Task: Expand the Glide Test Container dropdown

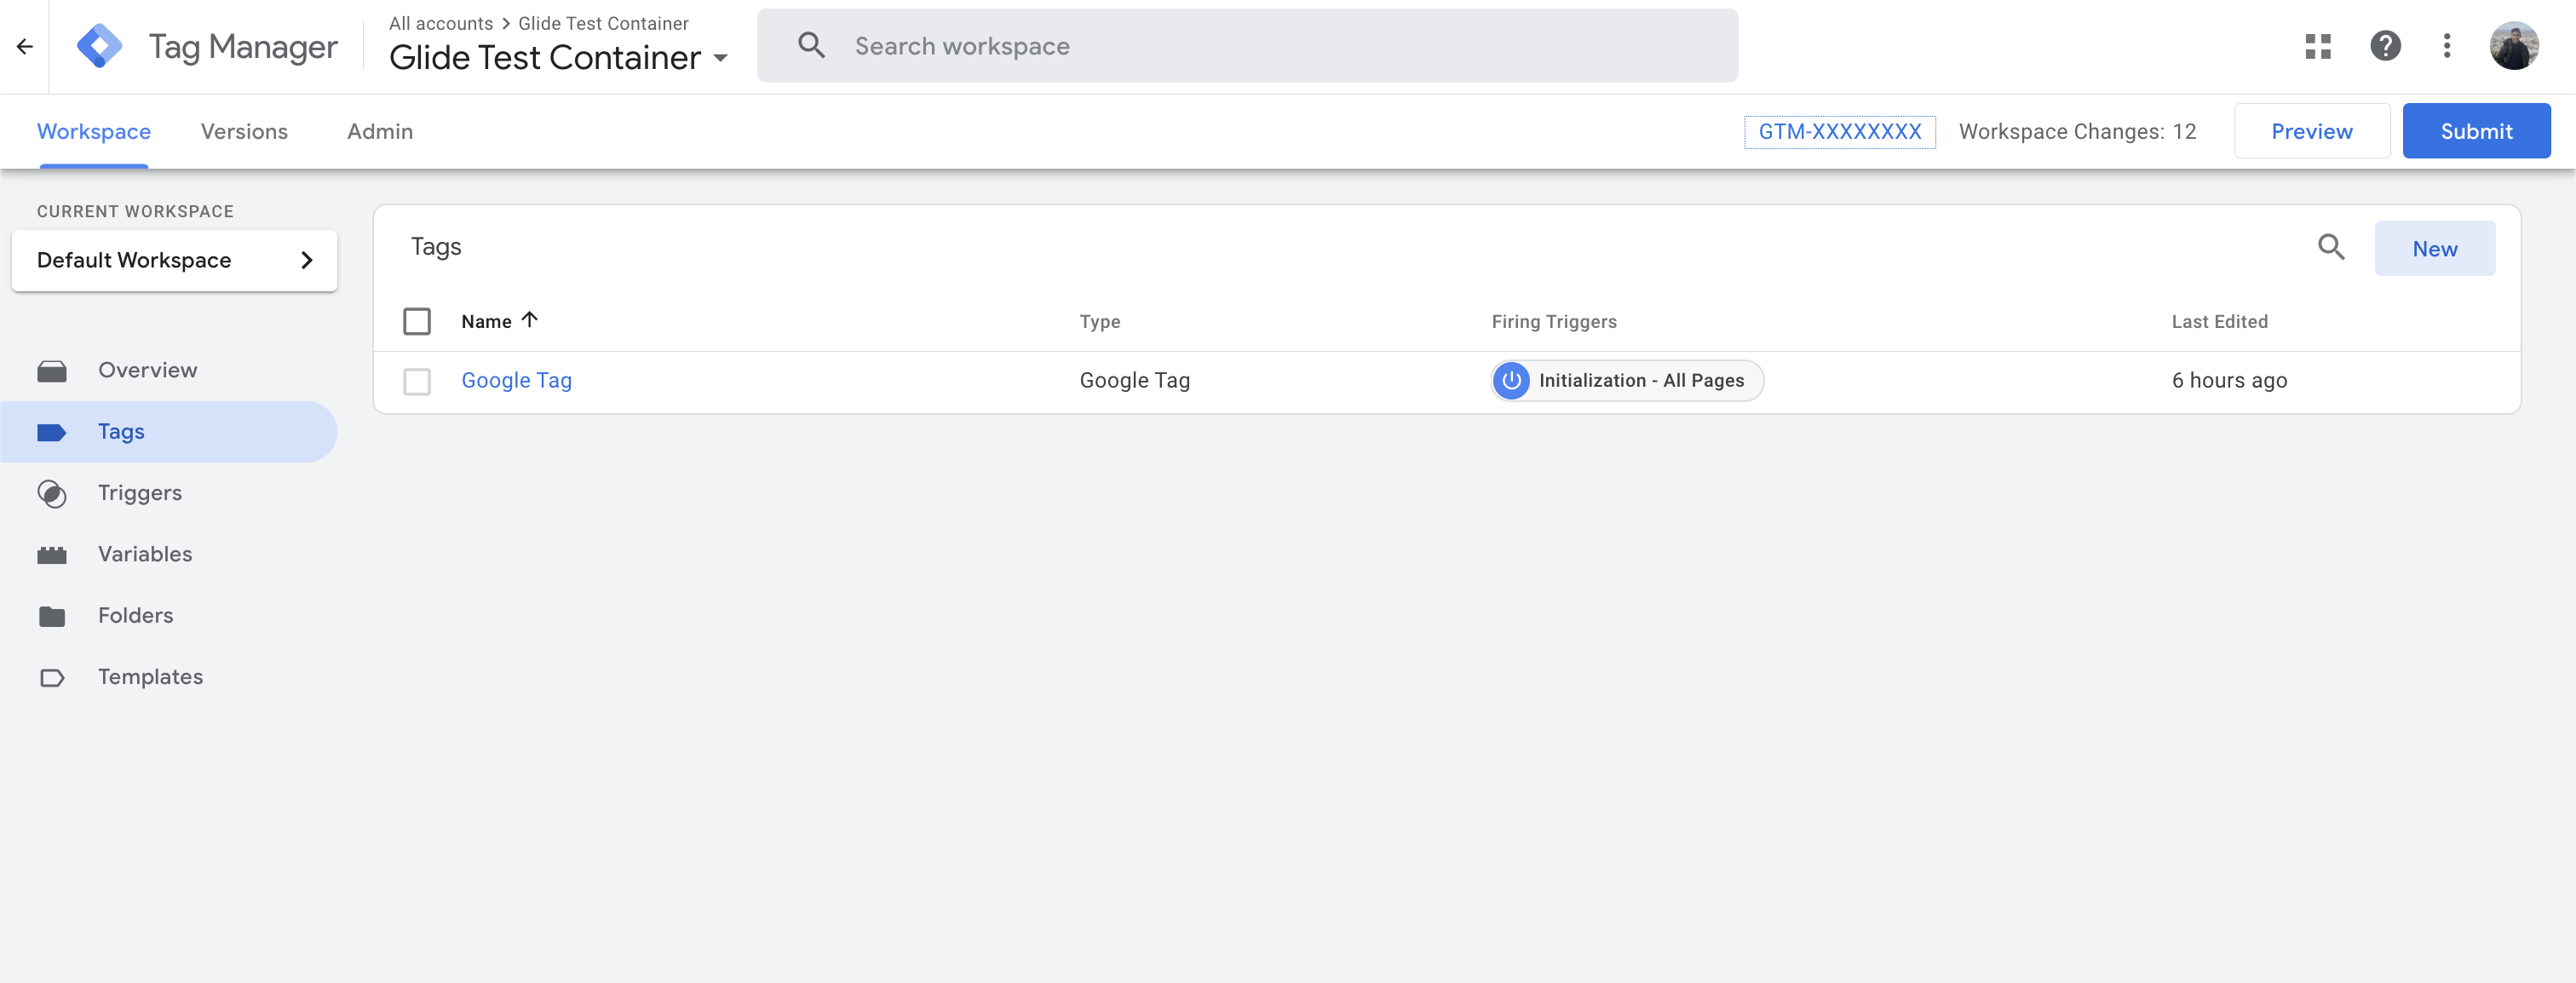Action: coord(720,58)
